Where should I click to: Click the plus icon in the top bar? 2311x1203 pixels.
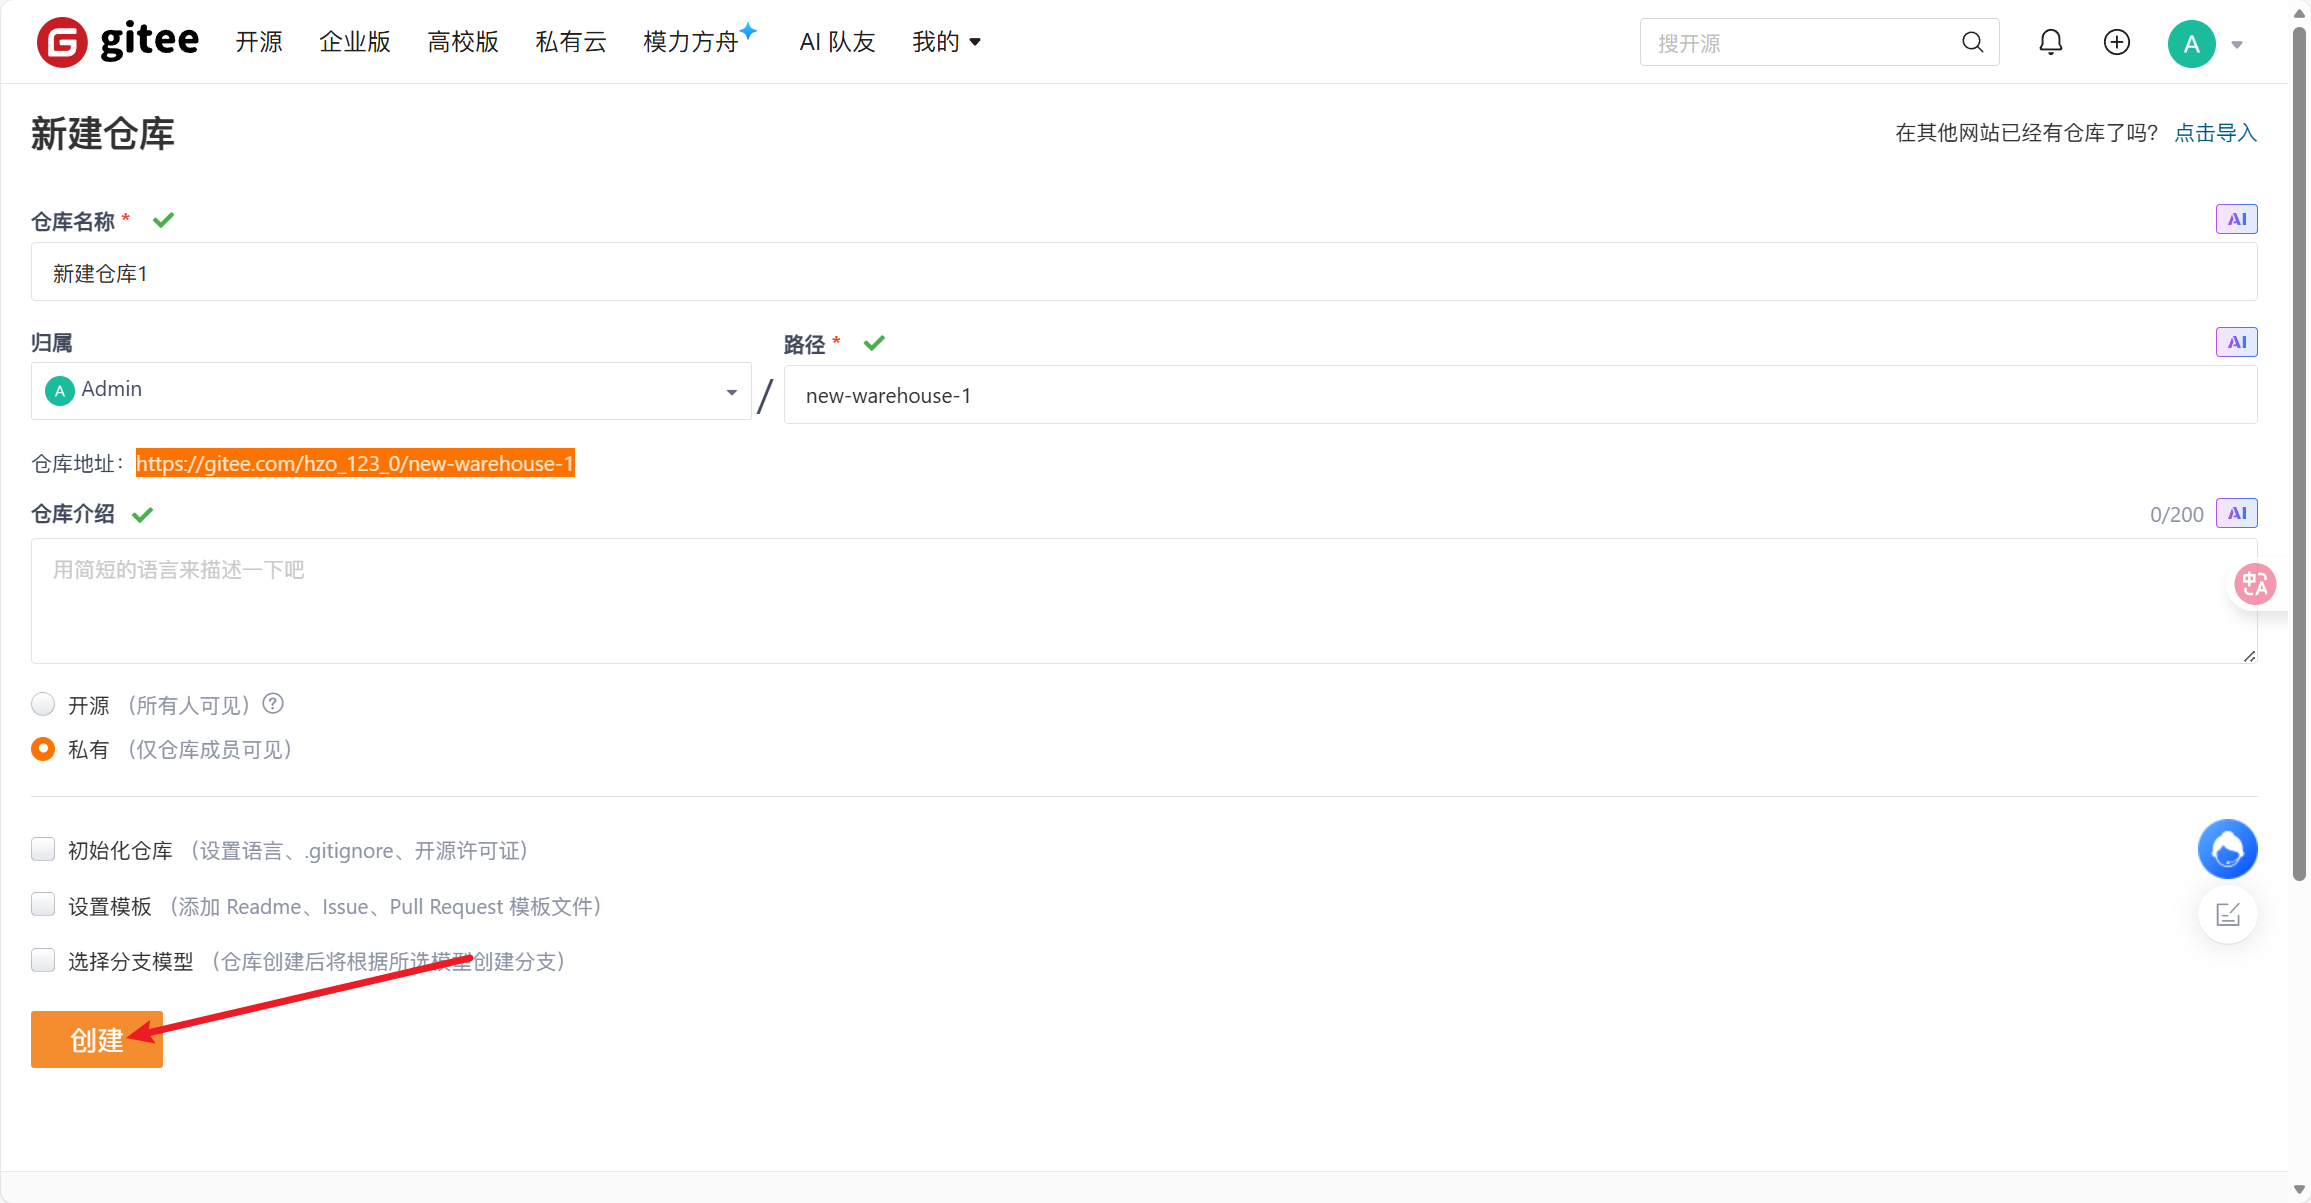coord(2116,42)
